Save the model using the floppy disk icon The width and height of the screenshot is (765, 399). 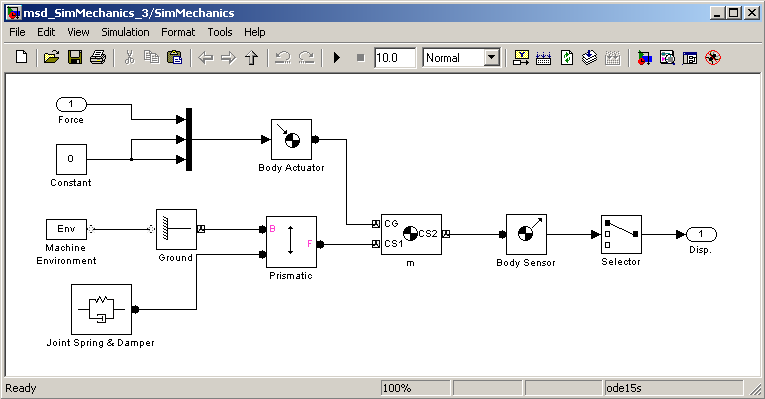pos(75,58)
